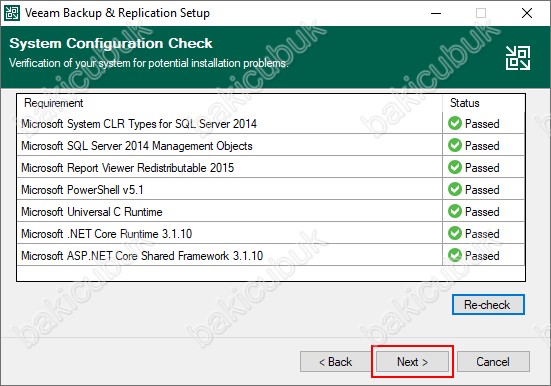Click the green check icon for ASP.NET Core Shared Framework
This screenshot has height=386, width=551.
pos(455,255)
